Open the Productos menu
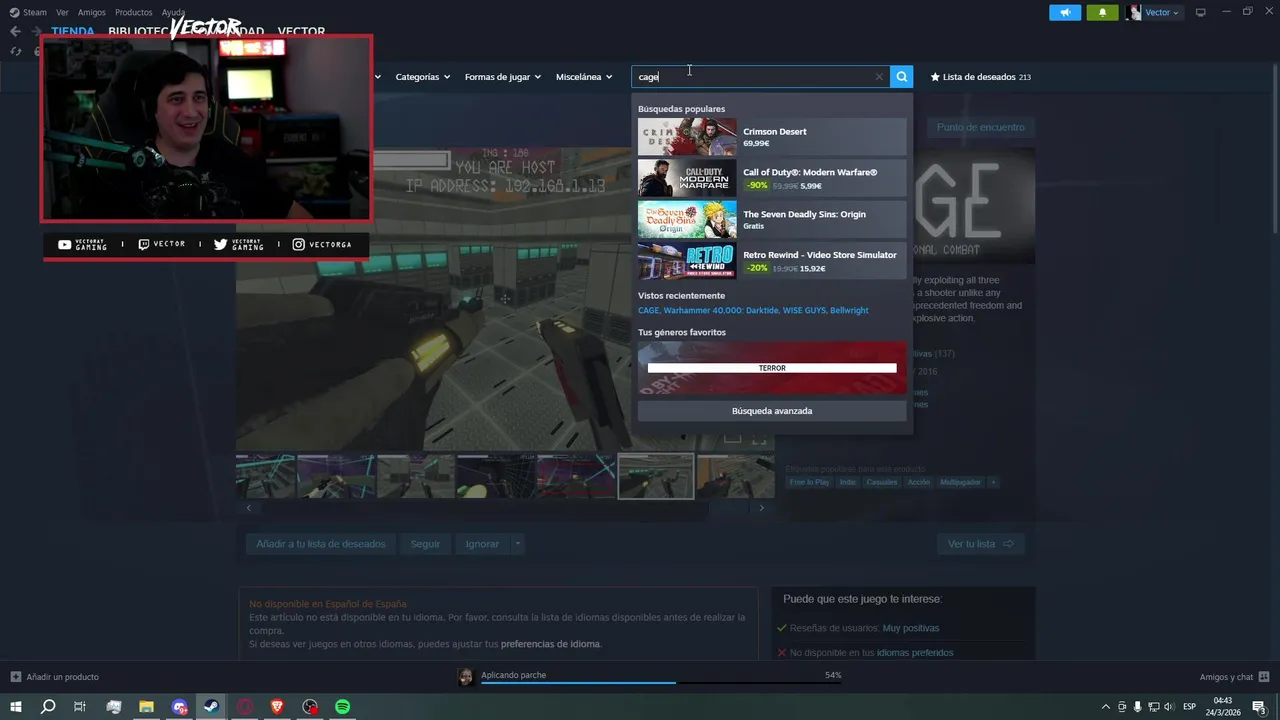This screenshot has width=1280, height=720. (x=134, y=12)
